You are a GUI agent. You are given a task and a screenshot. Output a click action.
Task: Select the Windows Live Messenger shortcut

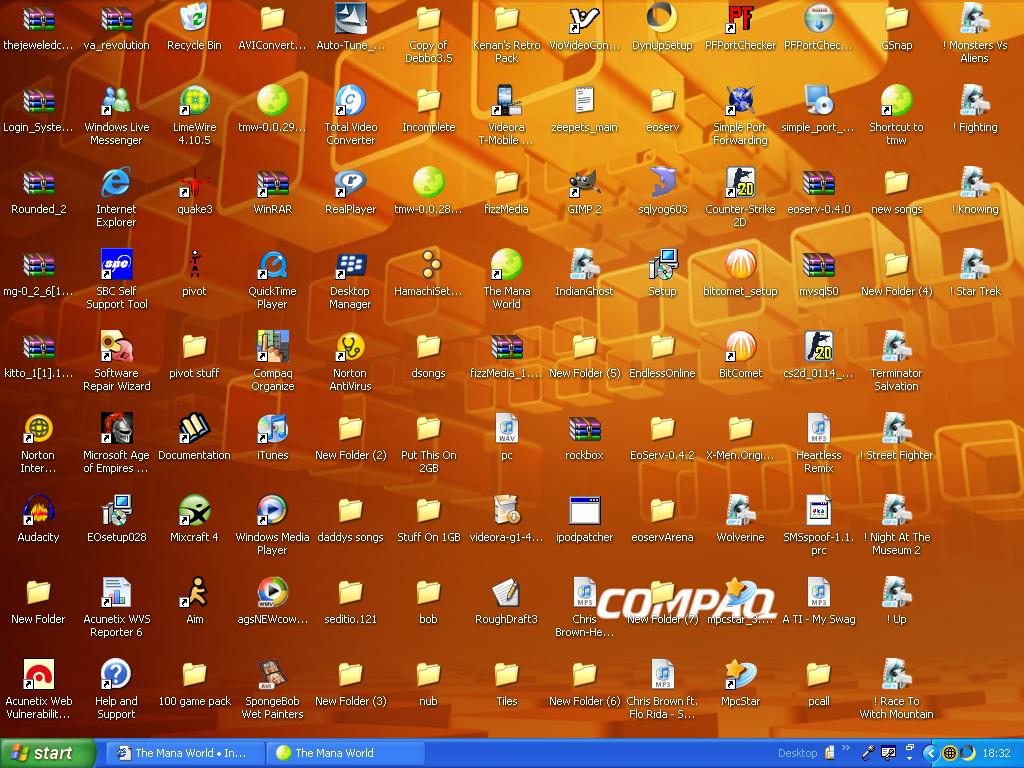116,101
